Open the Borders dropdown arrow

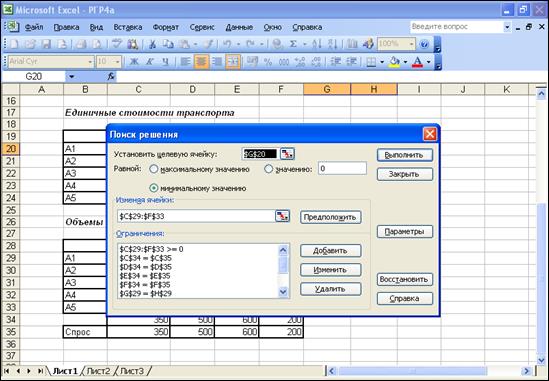382,62
